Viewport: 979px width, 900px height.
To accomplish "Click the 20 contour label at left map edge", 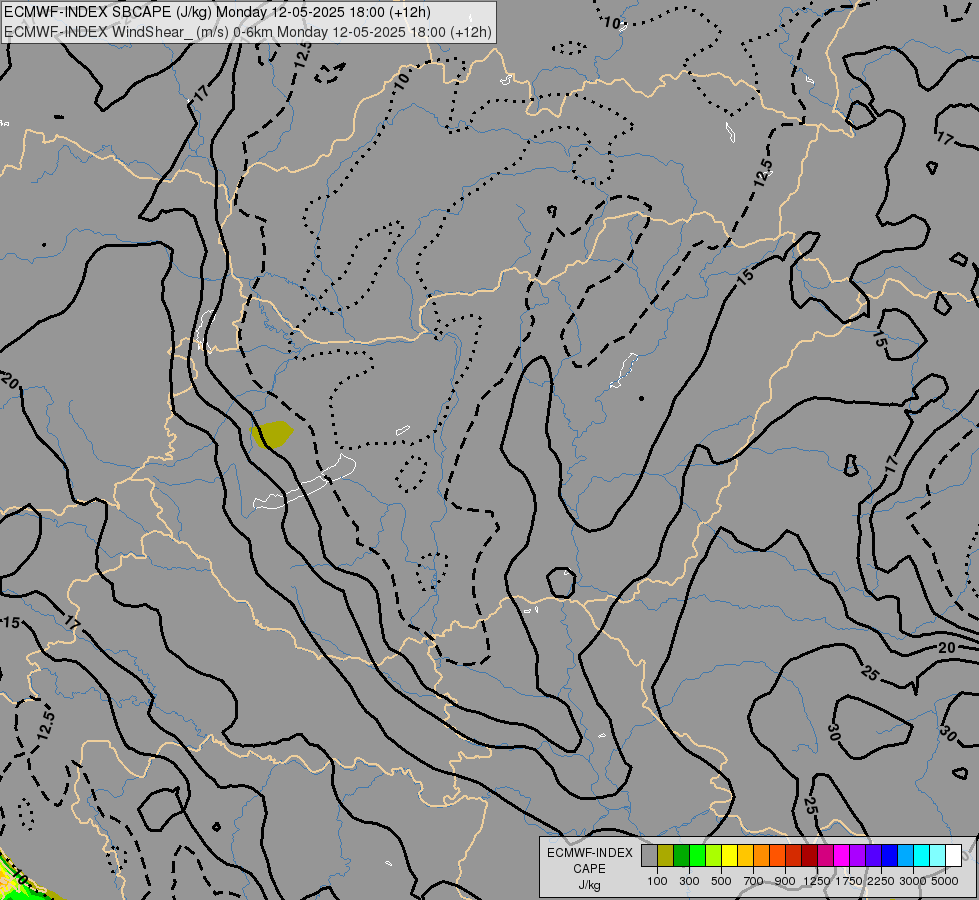I will (x=9, y=380).
